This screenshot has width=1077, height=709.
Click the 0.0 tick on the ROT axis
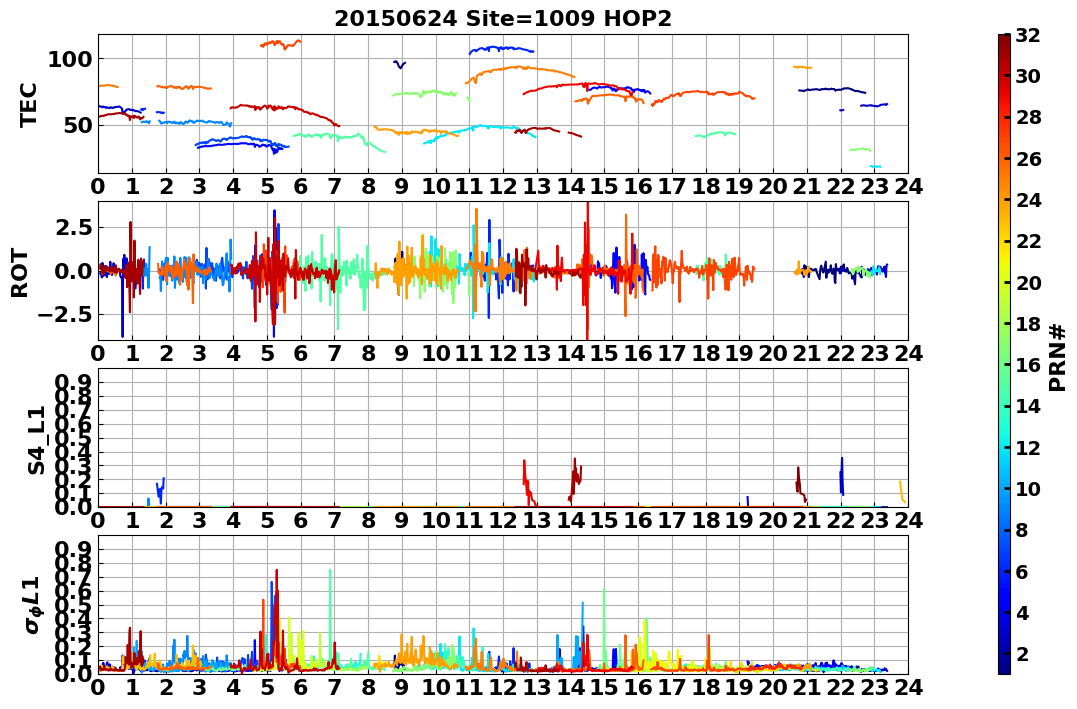(x=74, y=271)
